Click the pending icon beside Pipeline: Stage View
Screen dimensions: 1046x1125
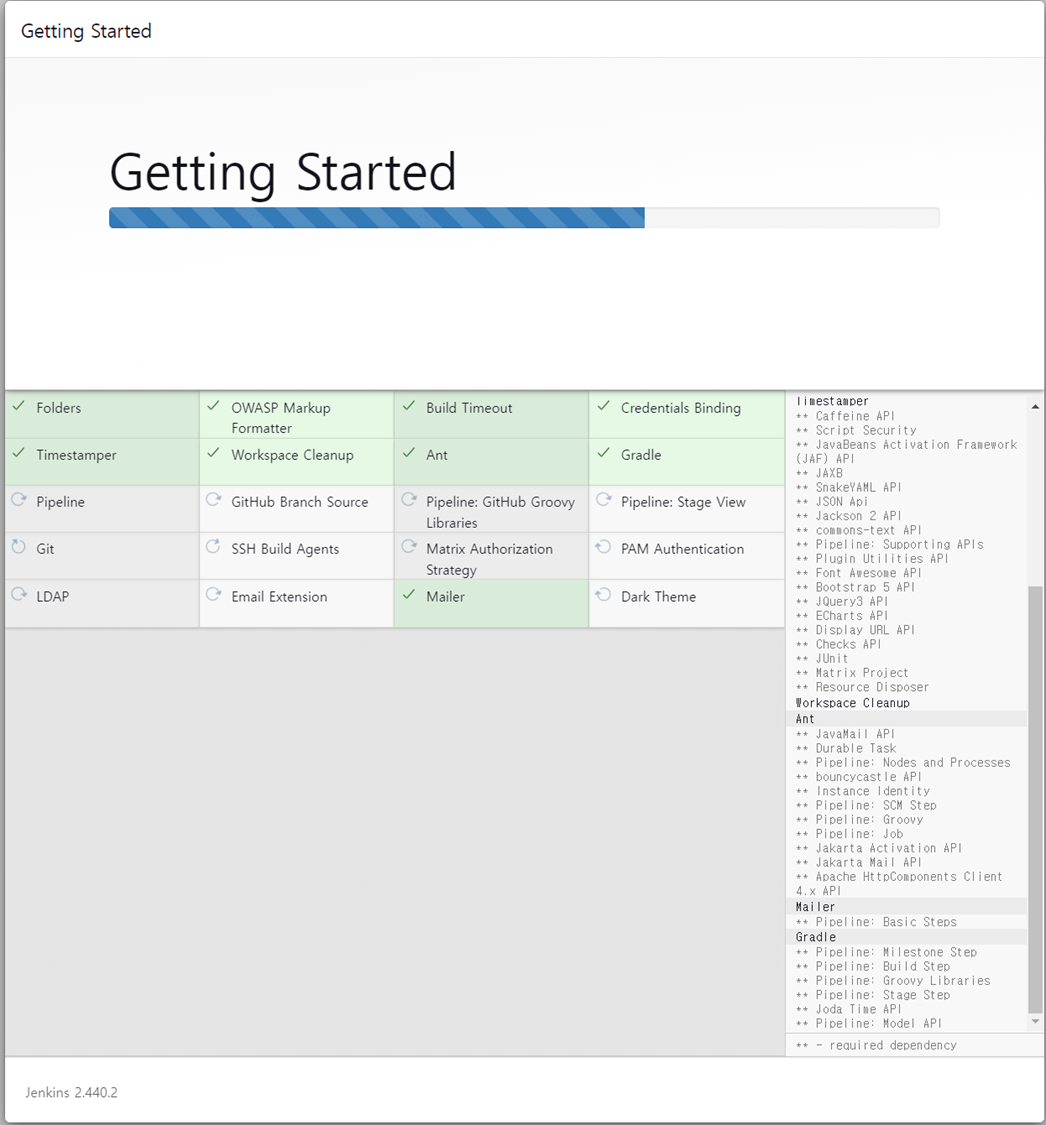point(603,500)
